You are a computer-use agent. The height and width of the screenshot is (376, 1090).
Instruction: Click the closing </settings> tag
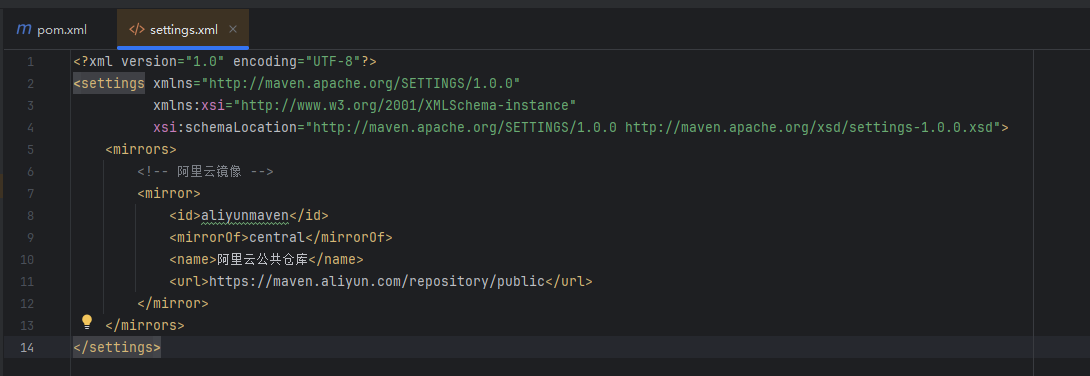tap(117, 347)
